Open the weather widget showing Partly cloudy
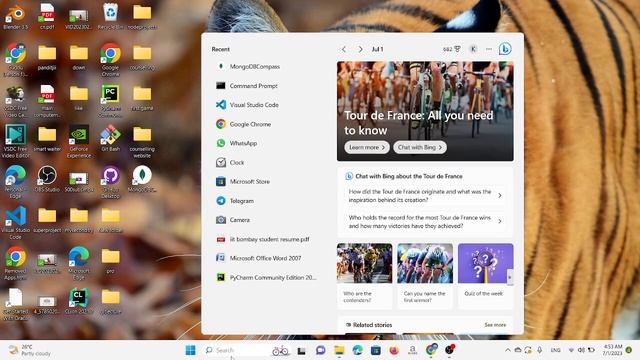This screenshot has width=640, height=360. [31, 350]
